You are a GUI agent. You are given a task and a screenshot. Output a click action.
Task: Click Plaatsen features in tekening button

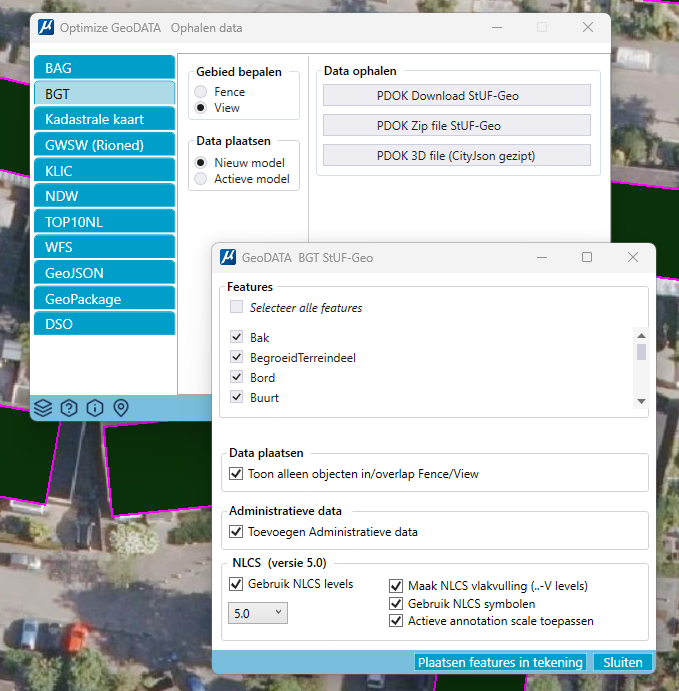click(x=500, y=662)
